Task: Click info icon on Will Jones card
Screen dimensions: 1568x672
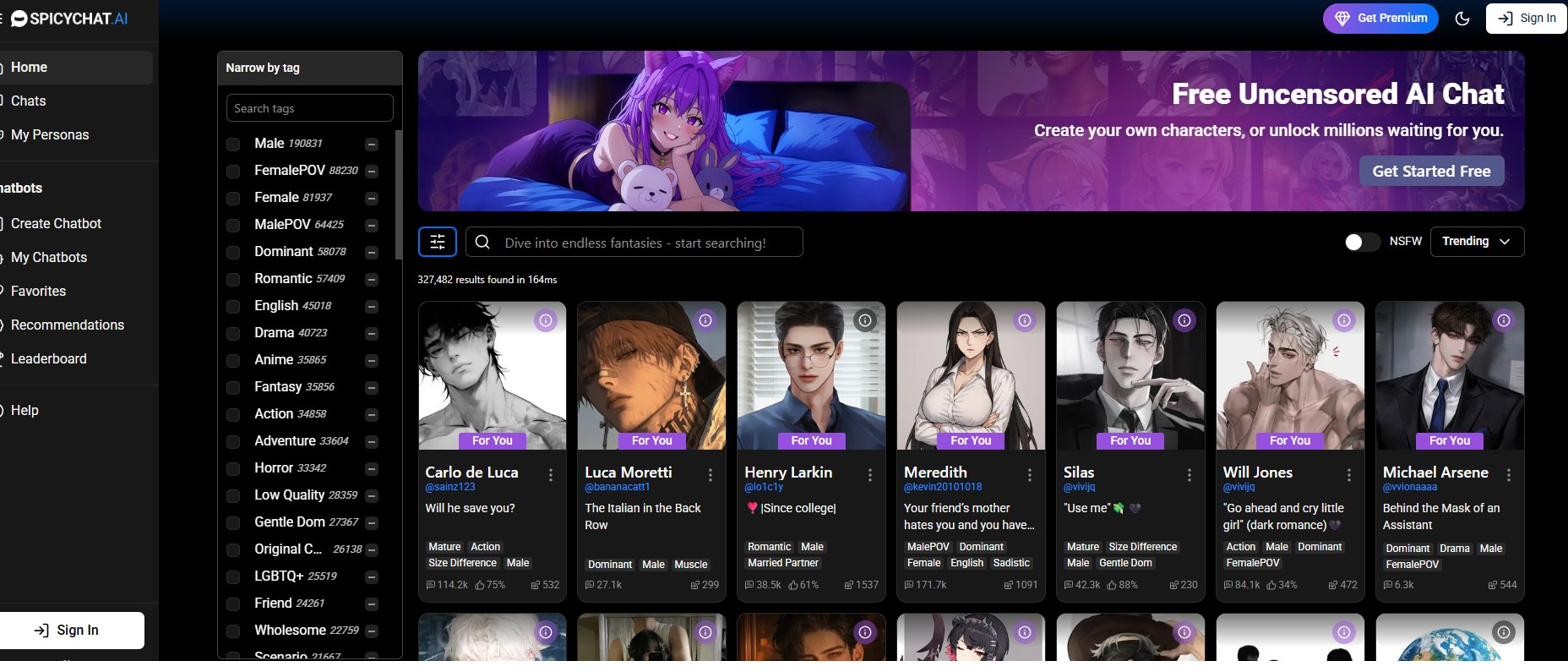Action: pos(1344,321)
